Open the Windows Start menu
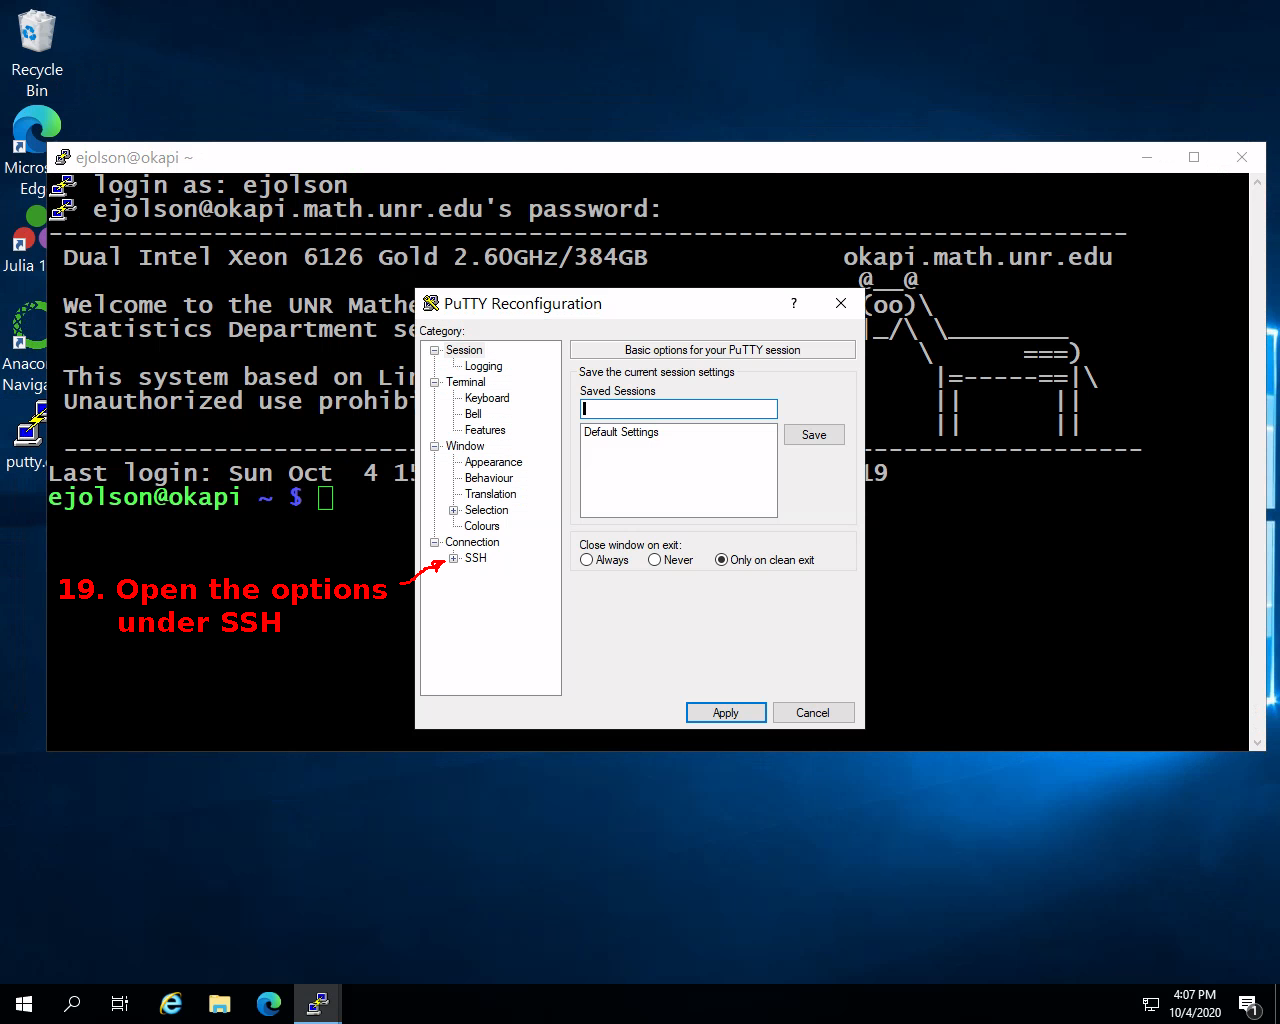The image size is (1280, 1024). pyautogui.click(x=24, y=1004)
